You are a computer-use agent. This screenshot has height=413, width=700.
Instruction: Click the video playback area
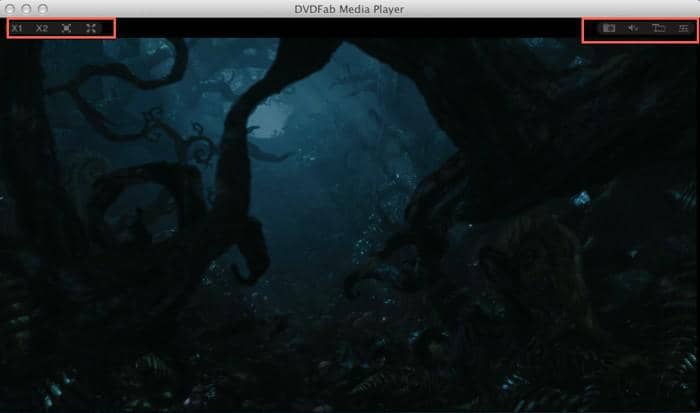point(350,223)
